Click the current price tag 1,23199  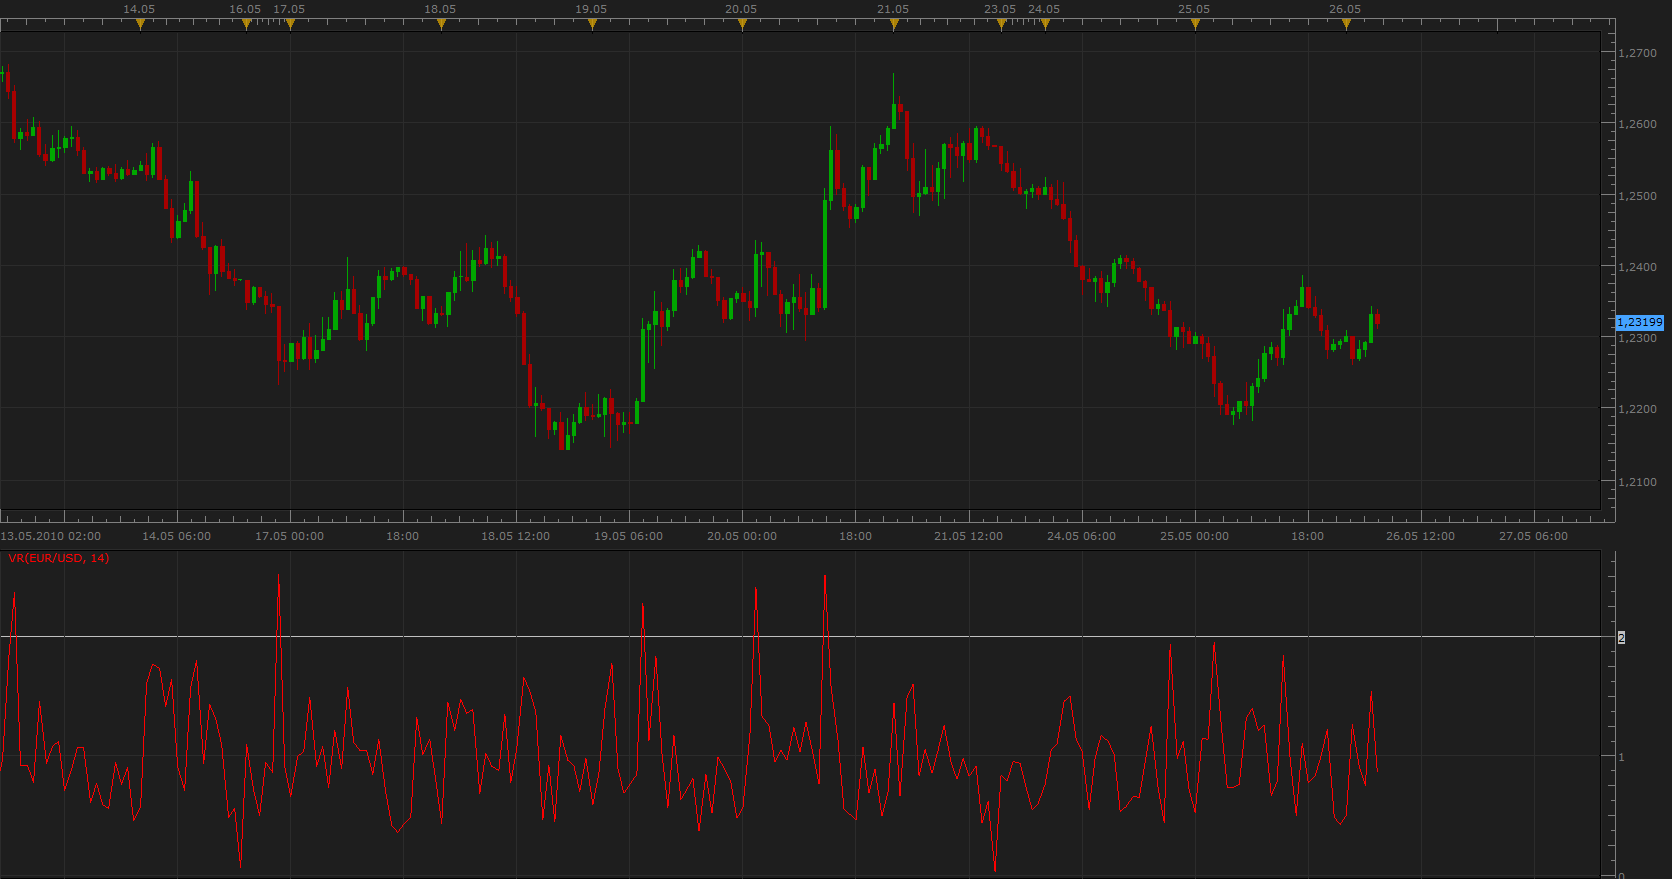[1640, 322]
